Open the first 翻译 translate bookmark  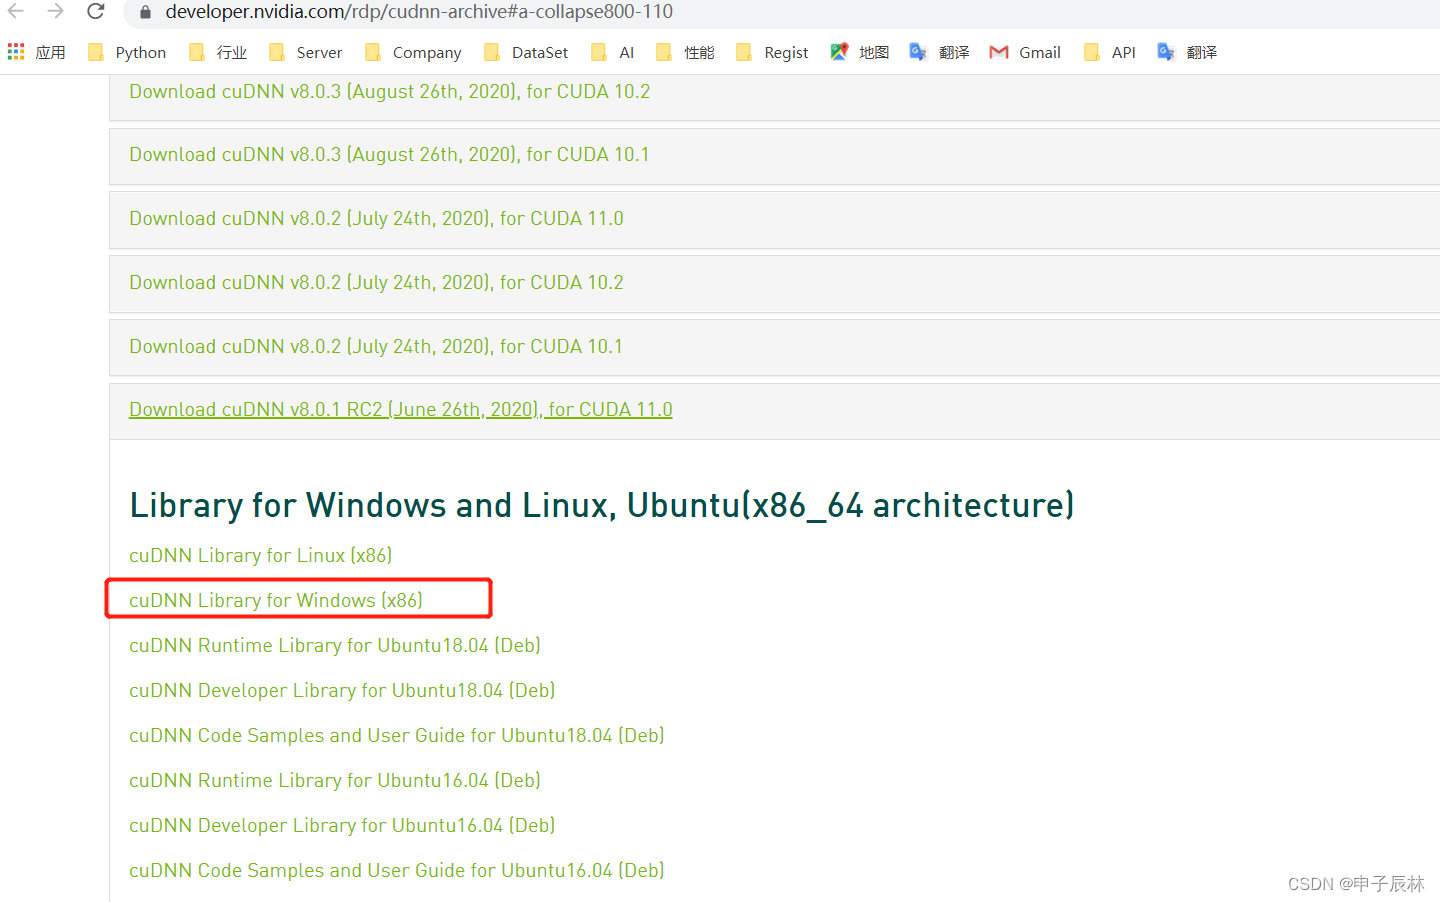click(940, 52)
